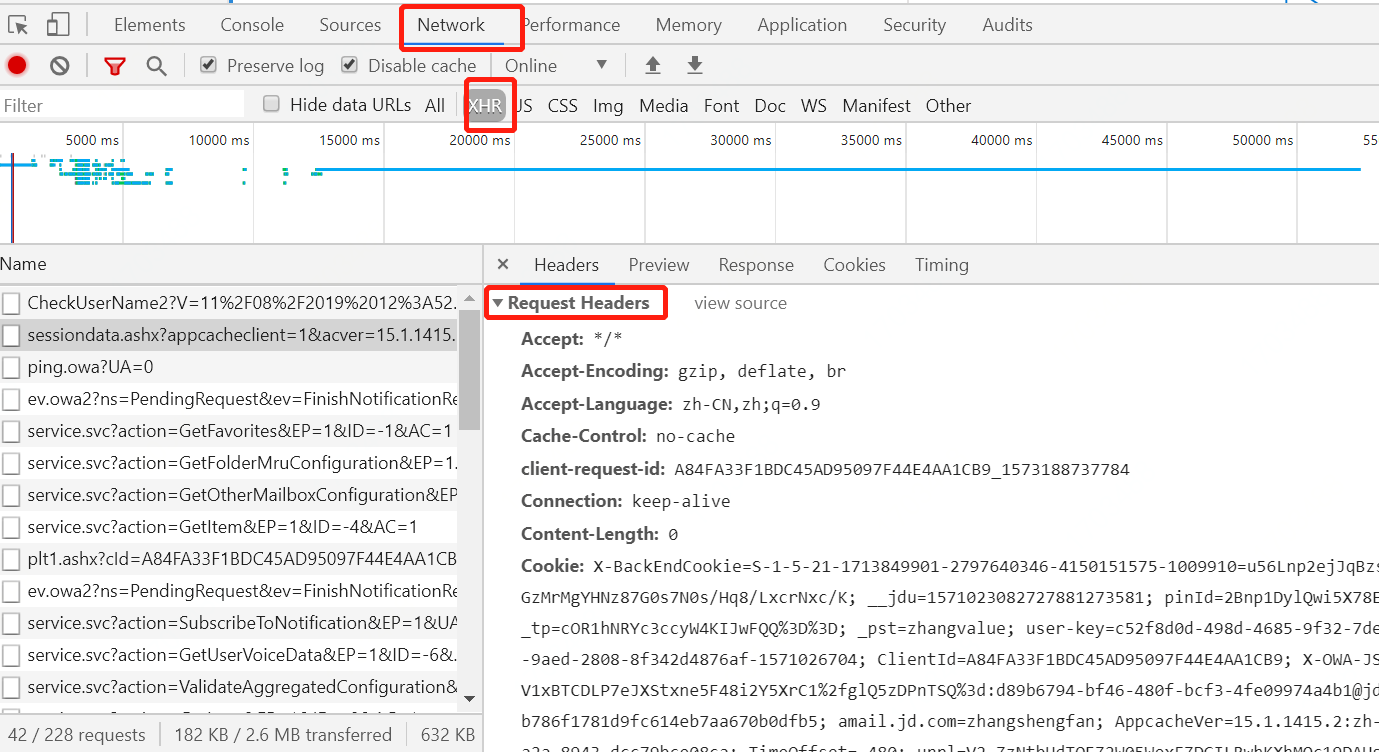
Task: Click the 20000 ms timeline marker
Action: [479, 141]
